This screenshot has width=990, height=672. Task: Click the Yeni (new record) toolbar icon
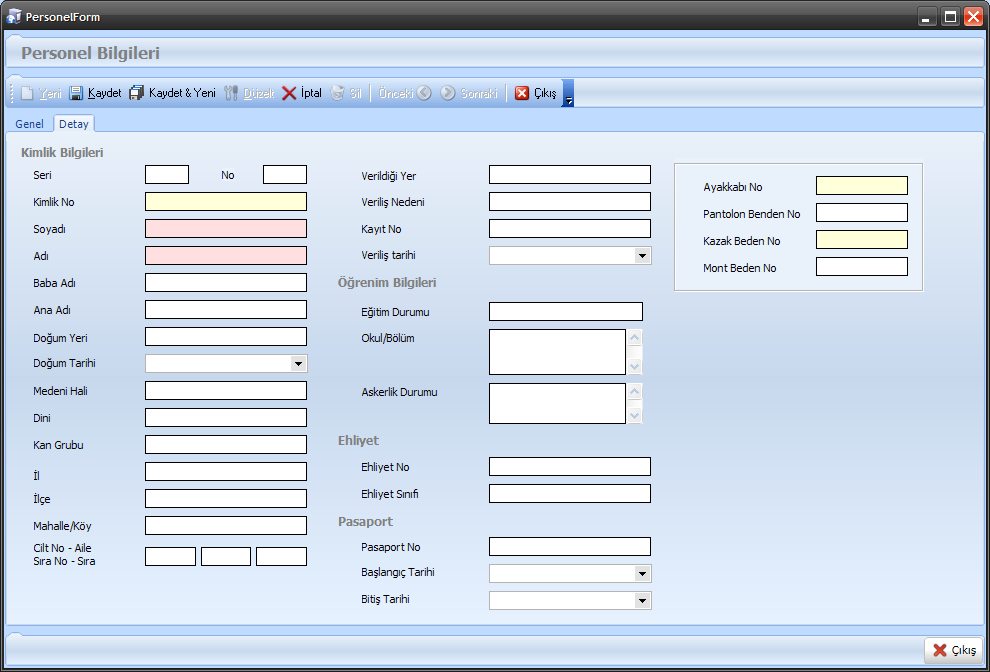pos(28,93)
